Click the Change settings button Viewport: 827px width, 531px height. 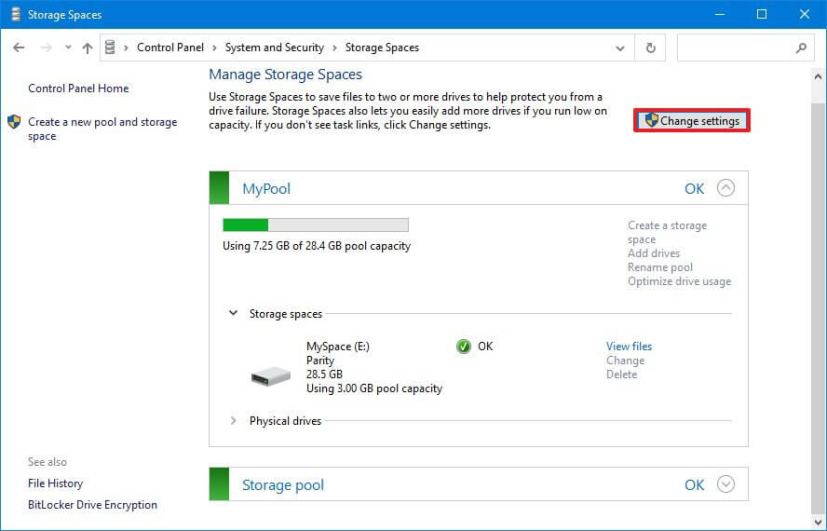click(691, 121)
